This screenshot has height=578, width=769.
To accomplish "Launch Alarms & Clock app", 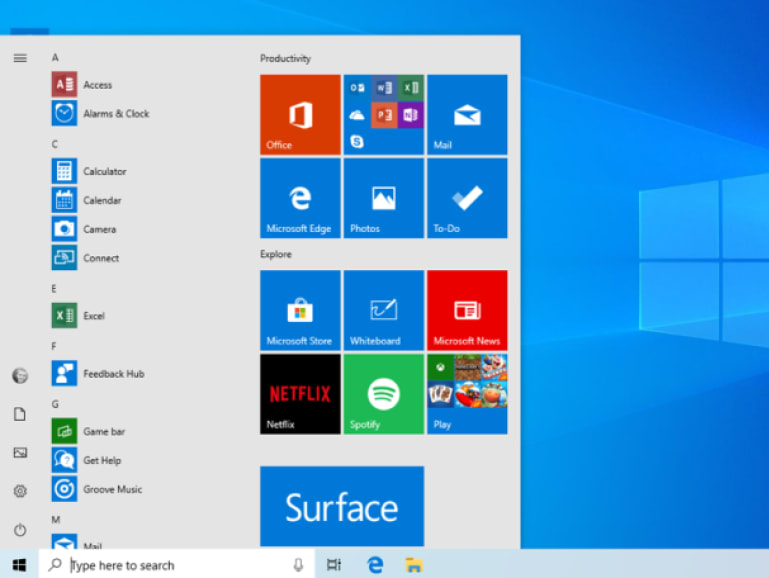I will coord(101,113).
